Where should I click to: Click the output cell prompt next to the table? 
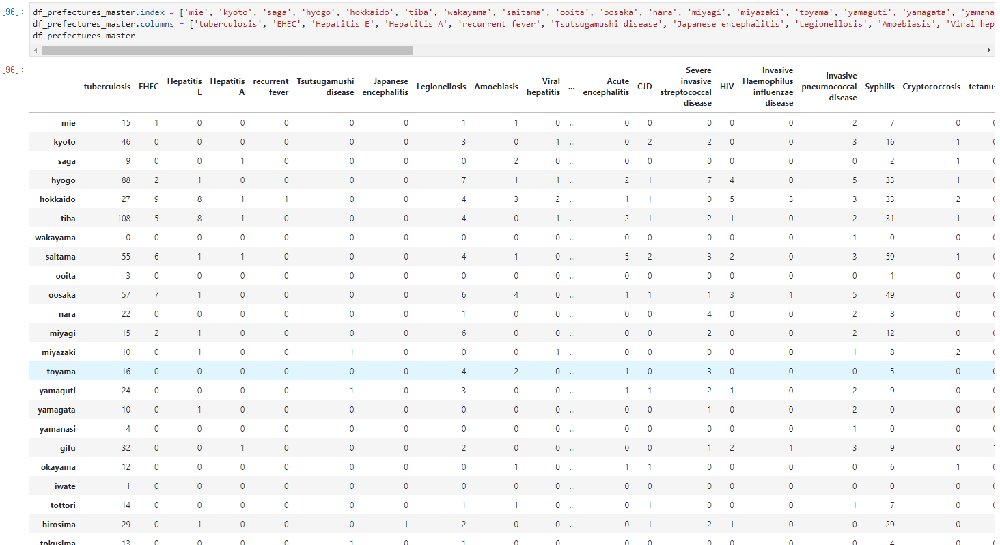pos(12,70)
